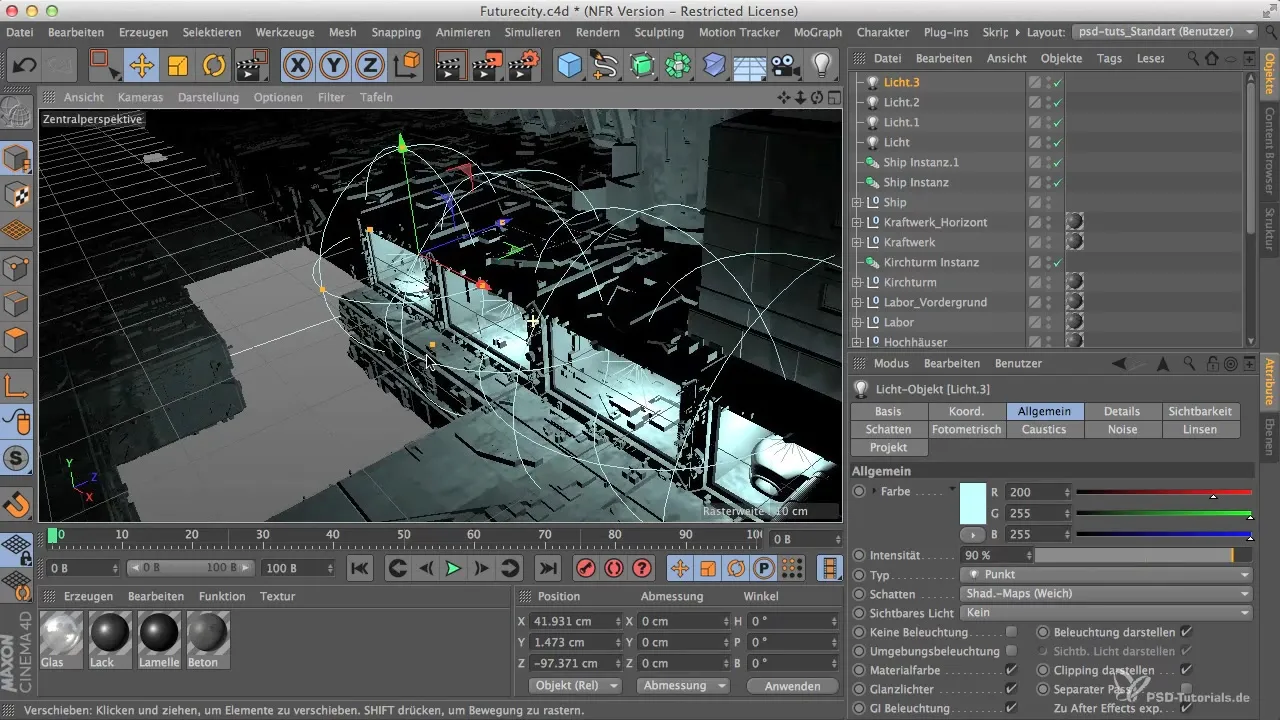Viewport: 1280px width, 720px height.
Task: Open the Erzeugen menu in the material manager
Action: [88, 596]
